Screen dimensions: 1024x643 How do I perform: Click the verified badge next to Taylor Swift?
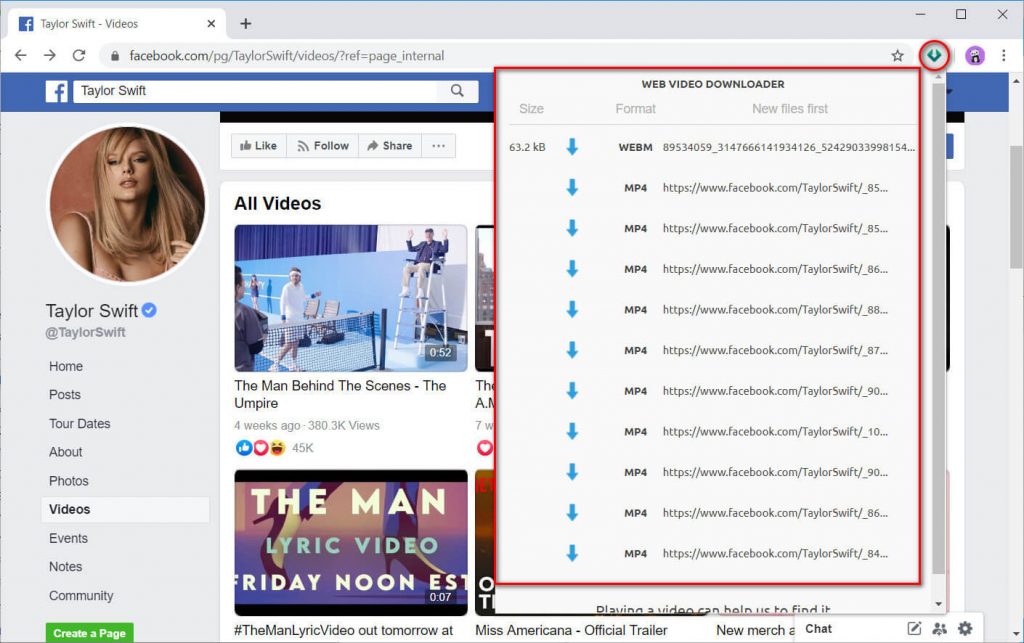(x=149, y=310)
